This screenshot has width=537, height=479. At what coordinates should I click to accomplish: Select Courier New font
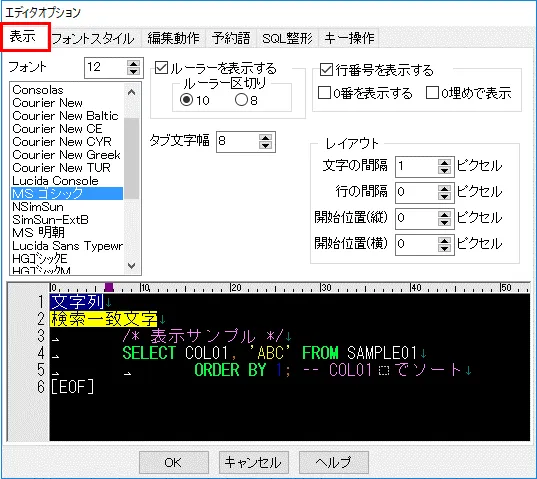coord(67,103)
